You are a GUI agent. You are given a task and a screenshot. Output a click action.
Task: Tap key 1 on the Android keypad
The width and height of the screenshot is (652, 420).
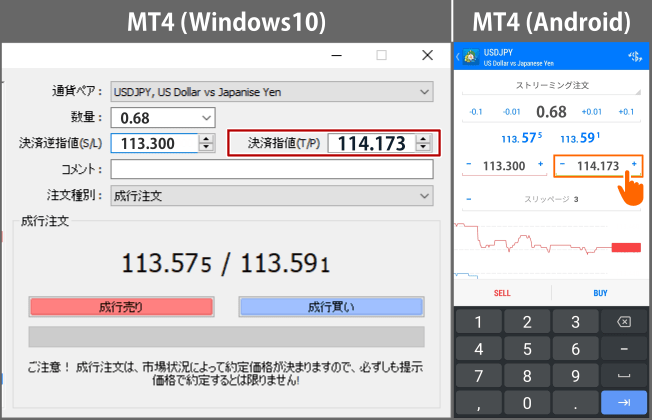(x=479, y=322)
